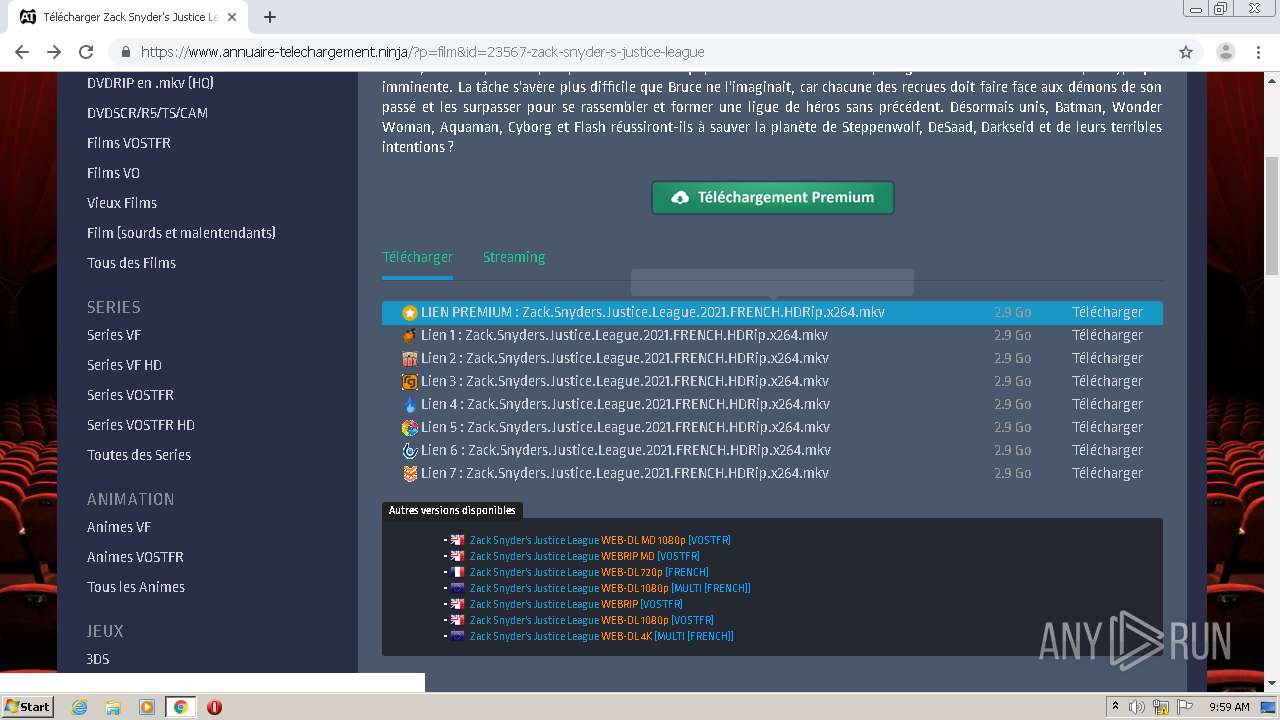1280x720 pixels.
Task: Click the host icon beside Lien 7
Action: (410, 473)
